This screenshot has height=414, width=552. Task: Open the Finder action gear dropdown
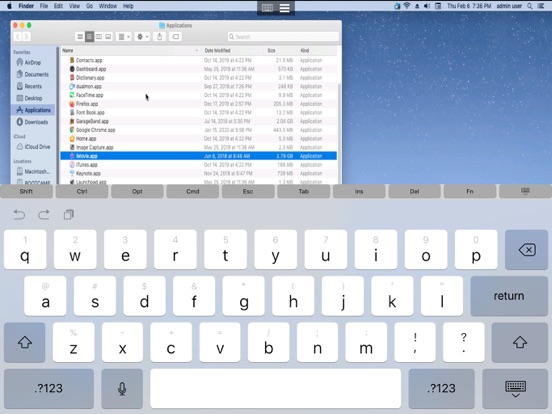click(x=143, y=37)
